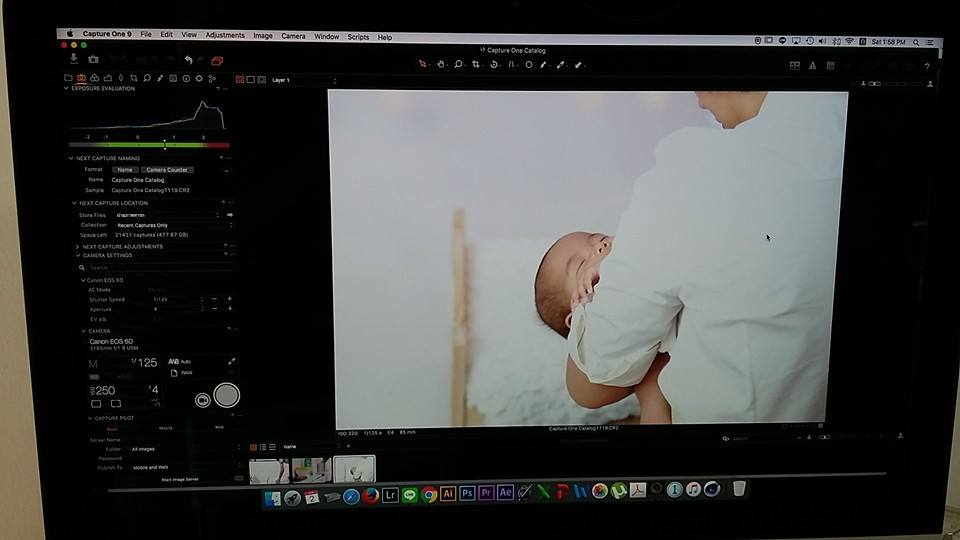Open the Collection Recent Captures Only dropdown
This screenshot has width=960, height=540.
[174, 225]
